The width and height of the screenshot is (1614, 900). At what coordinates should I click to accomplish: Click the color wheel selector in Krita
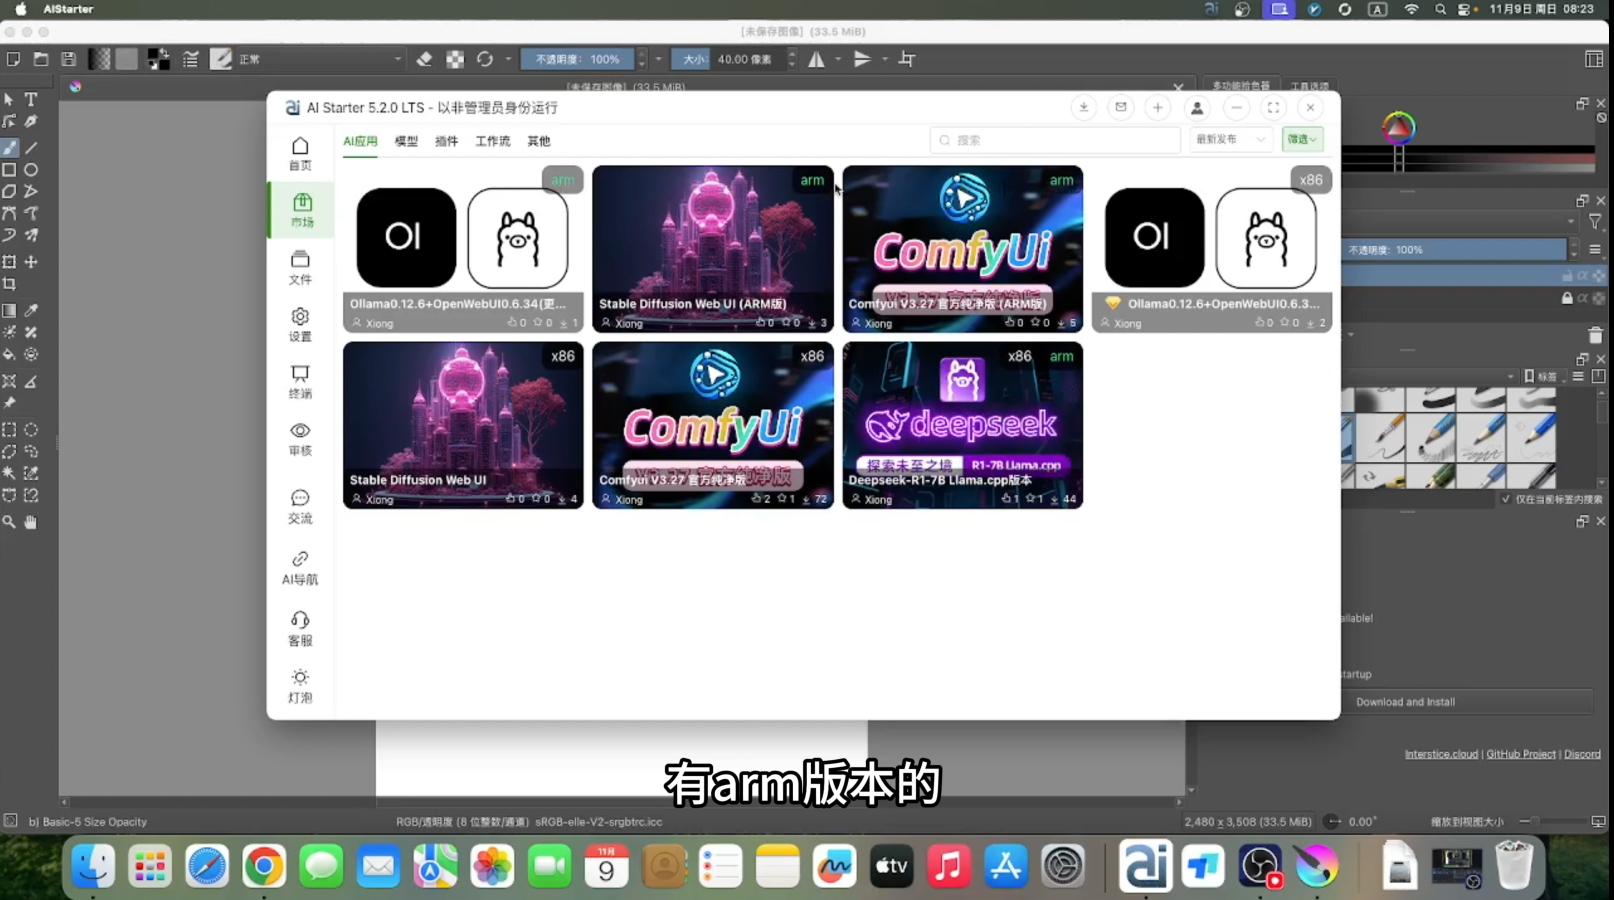(x=1398, y=128)
